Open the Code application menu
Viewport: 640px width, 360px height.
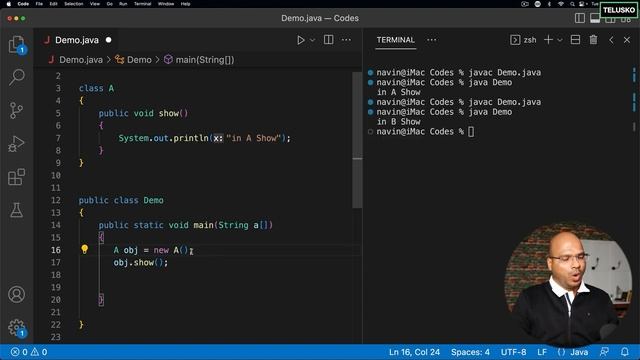(x=23, y=4)
